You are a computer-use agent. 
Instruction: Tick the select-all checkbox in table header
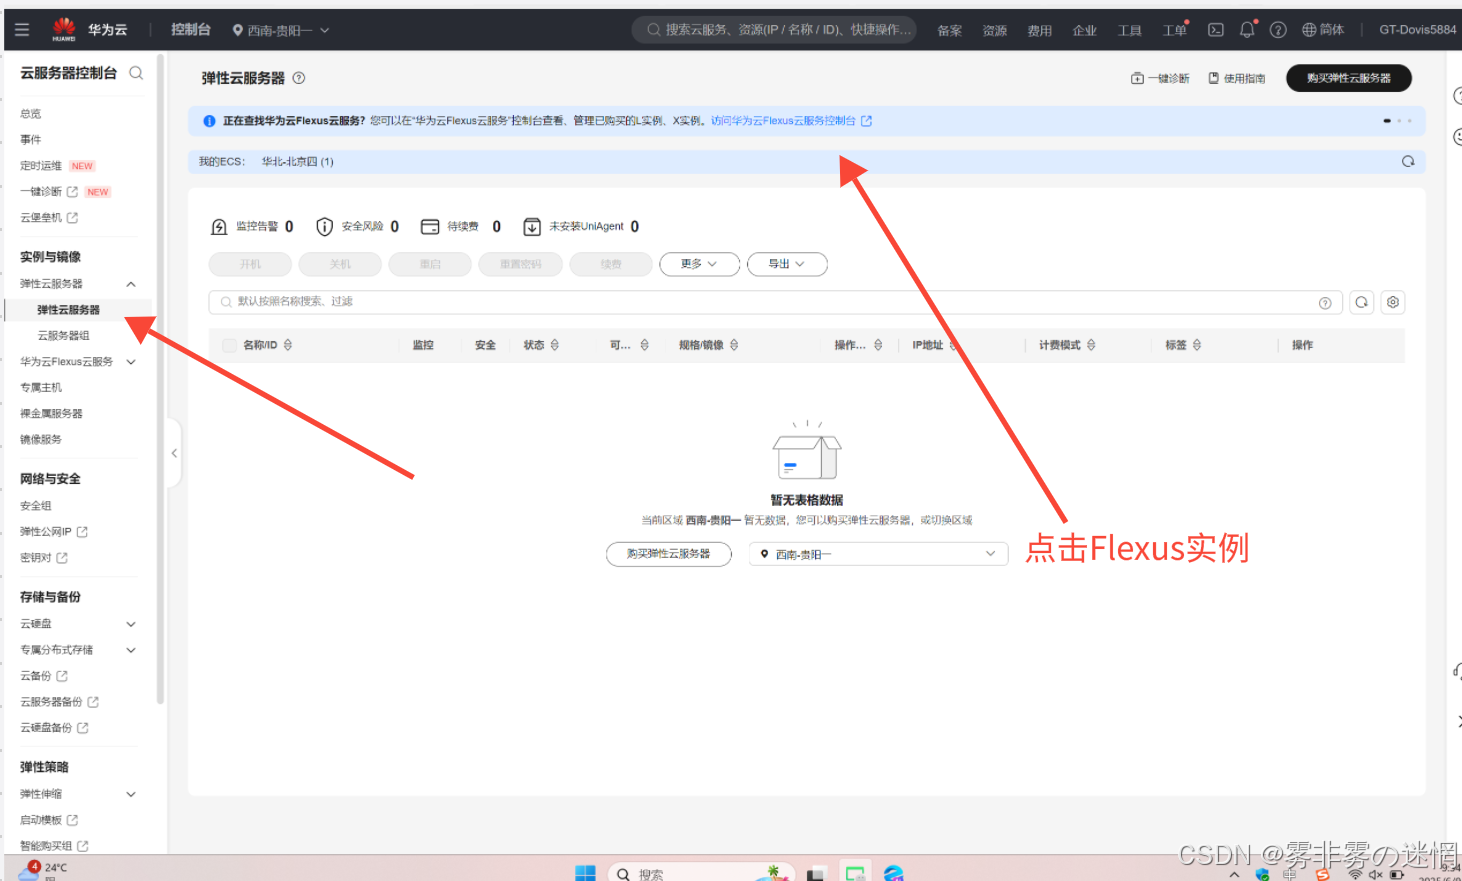229,345
